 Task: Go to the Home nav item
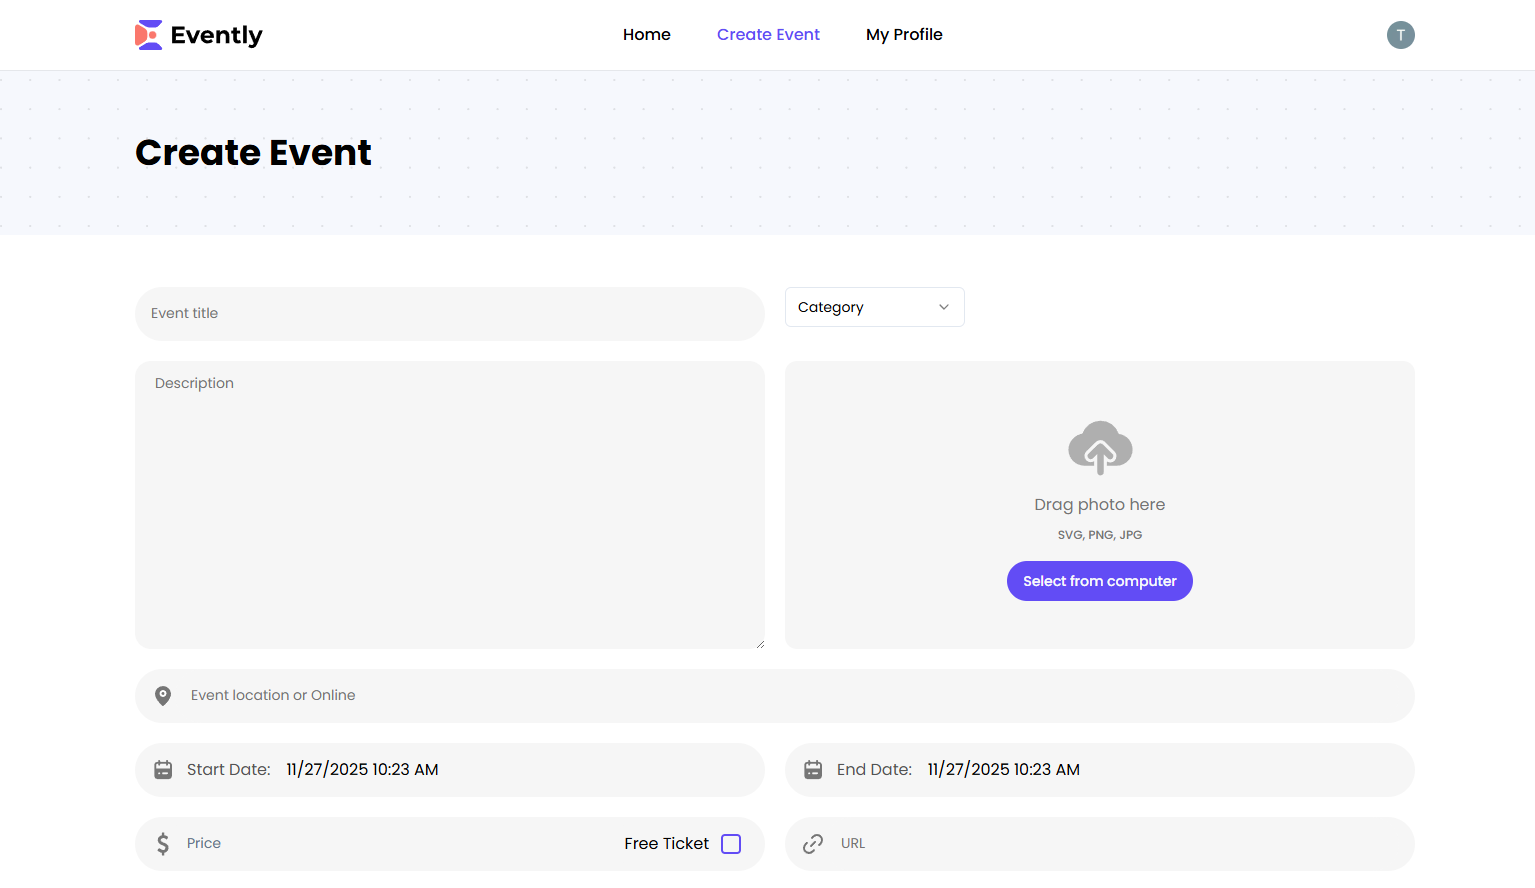(x=646, y=35)
